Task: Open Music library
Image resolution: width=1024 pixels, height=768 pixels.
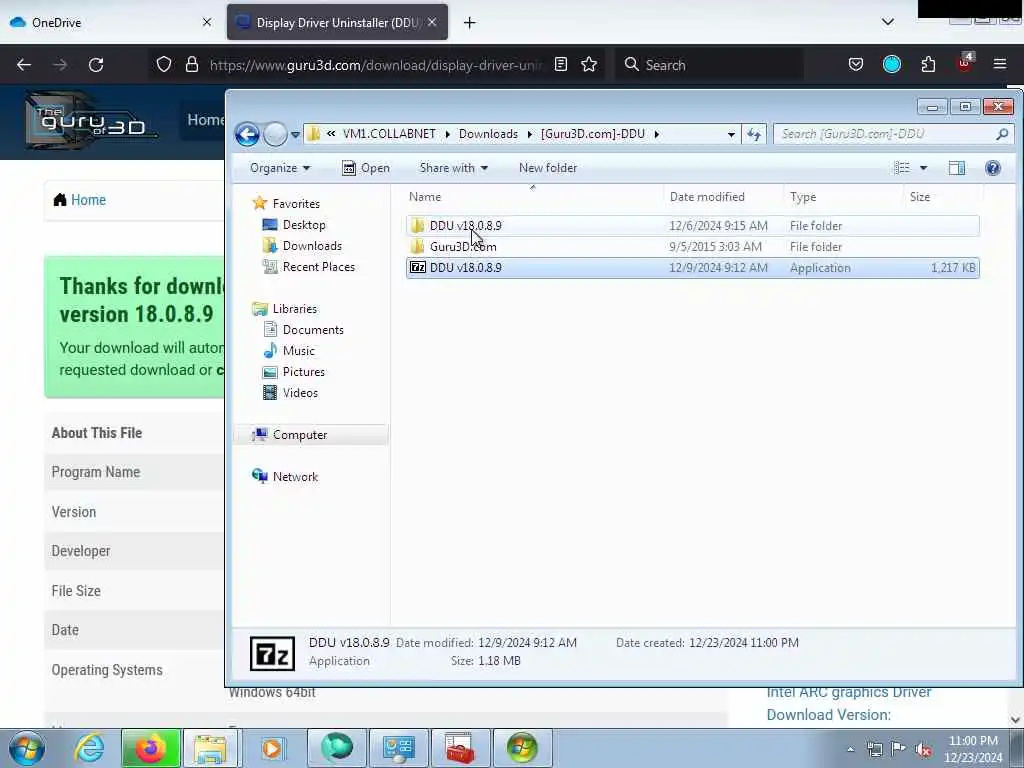Action: click(298, 351)
